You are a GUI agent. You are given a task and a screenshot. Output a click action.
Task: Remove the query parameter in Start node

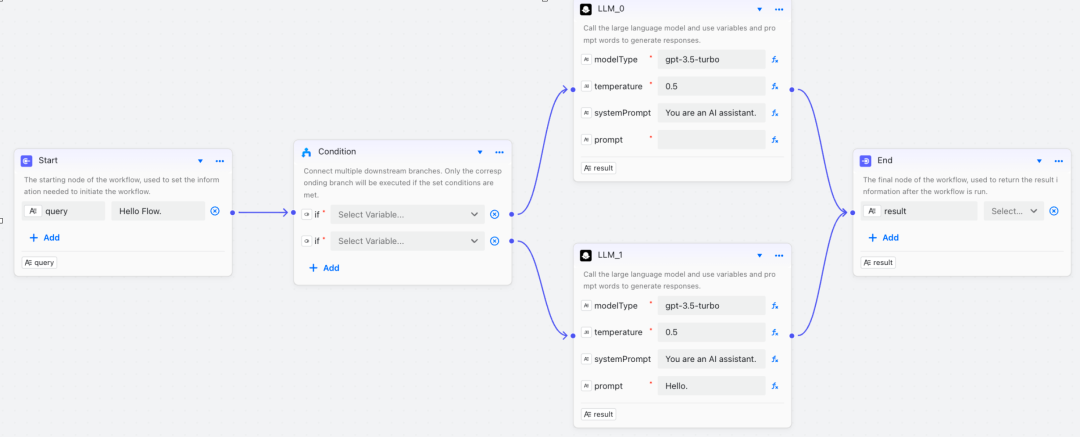click(x=215, y=211)
